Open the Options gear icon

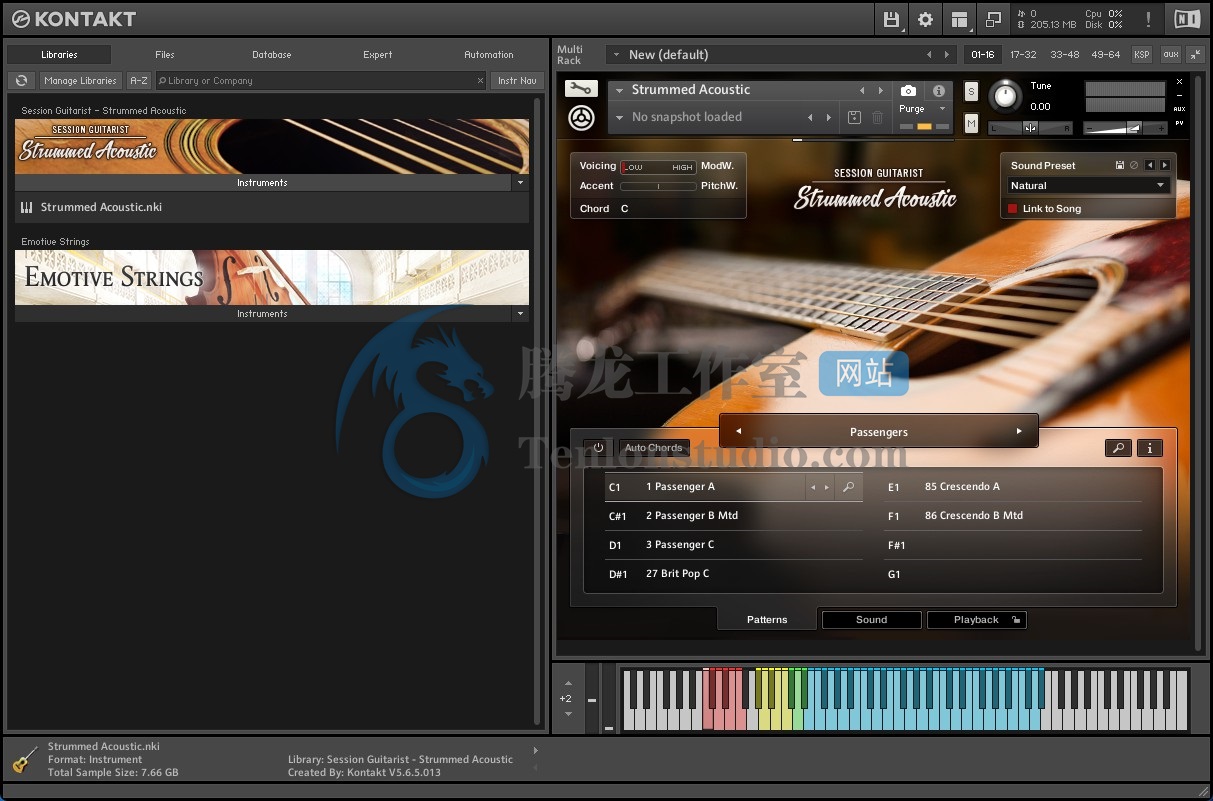pos(925,19)
